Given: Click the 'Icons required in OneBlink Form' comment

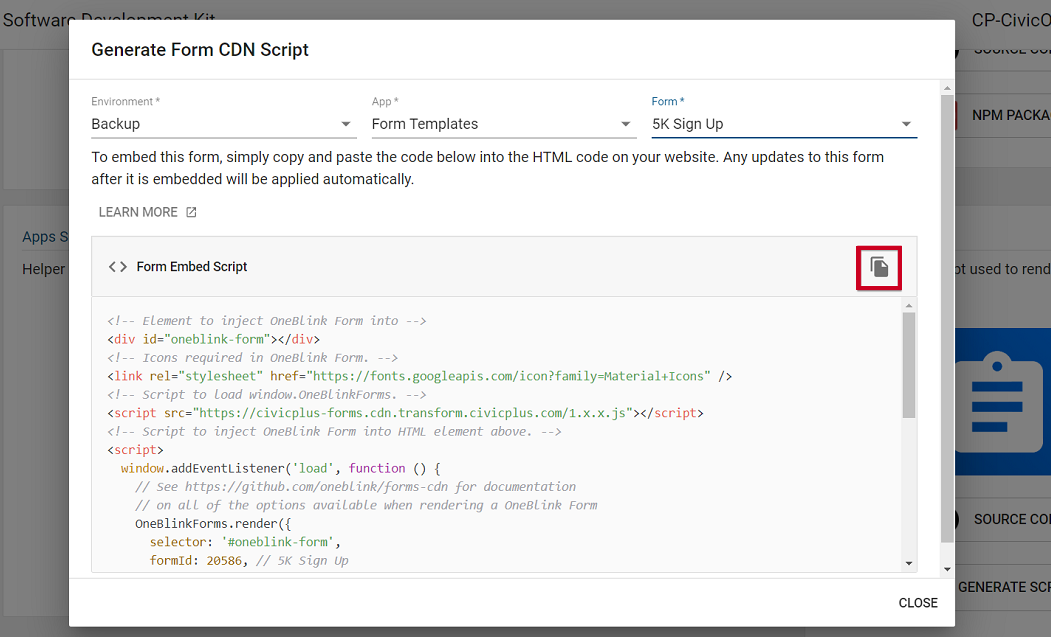Looking at the screenshot, I should point(253,357).
